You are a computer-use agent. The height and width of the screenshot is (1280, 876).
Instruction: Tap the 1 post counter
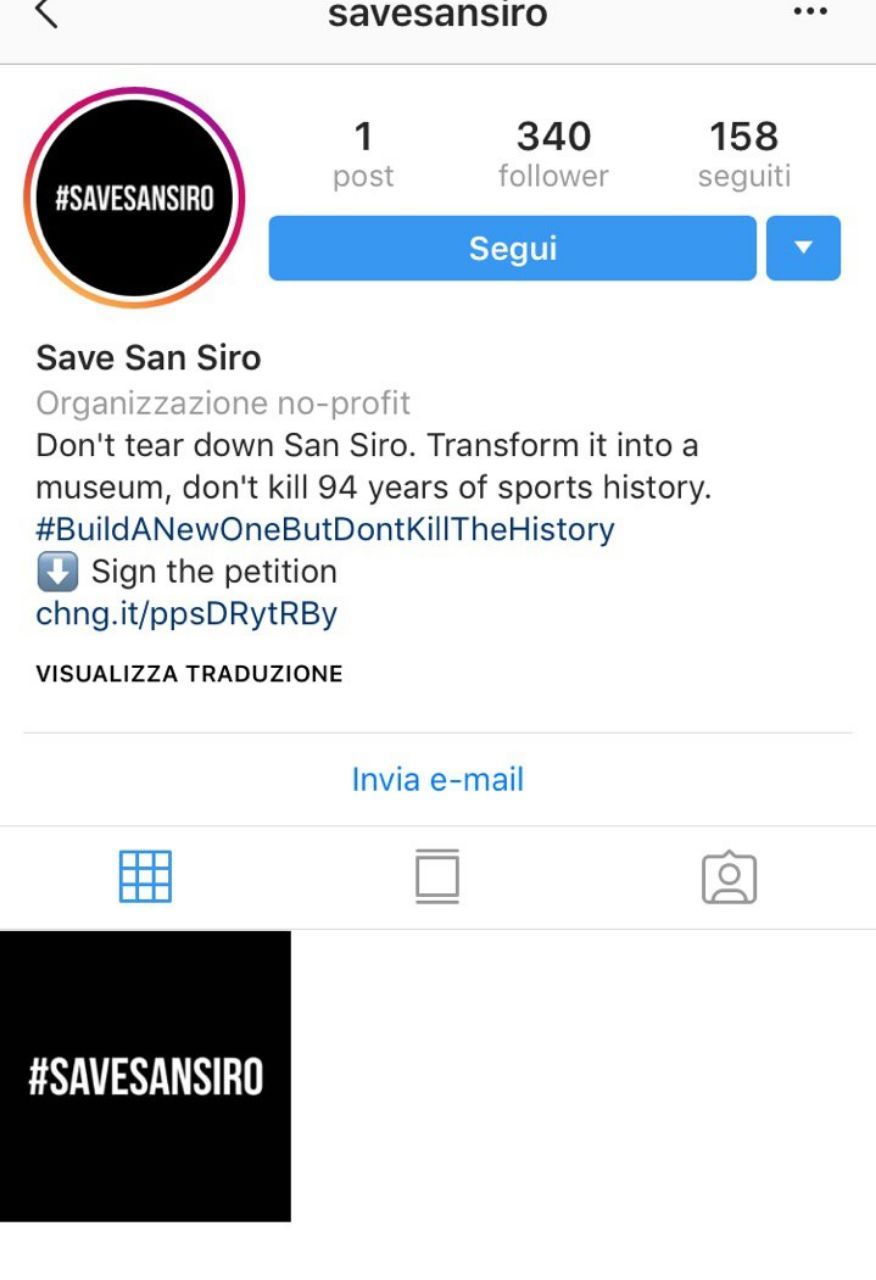[x=363, y=155]
